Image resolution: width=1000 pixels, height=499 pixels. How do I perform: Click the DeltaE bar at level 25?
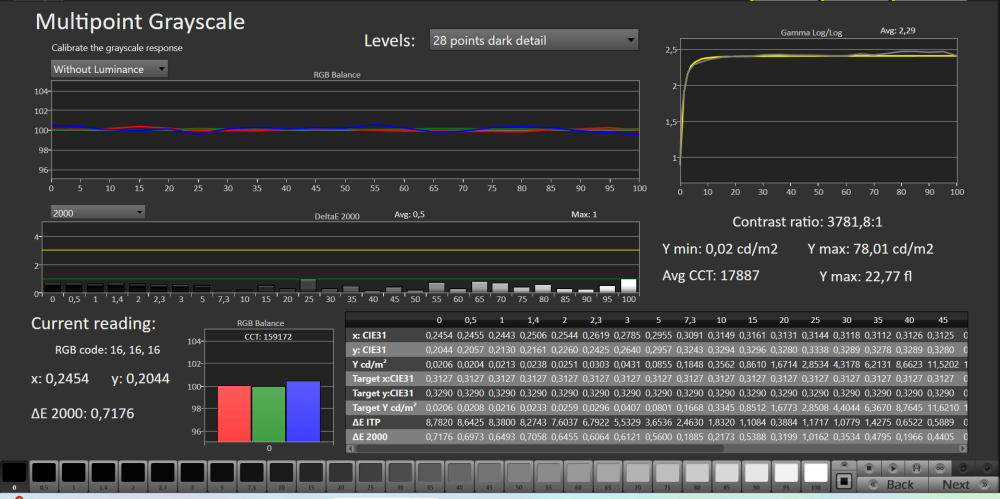pyautogui.click(x=308, y=285)
